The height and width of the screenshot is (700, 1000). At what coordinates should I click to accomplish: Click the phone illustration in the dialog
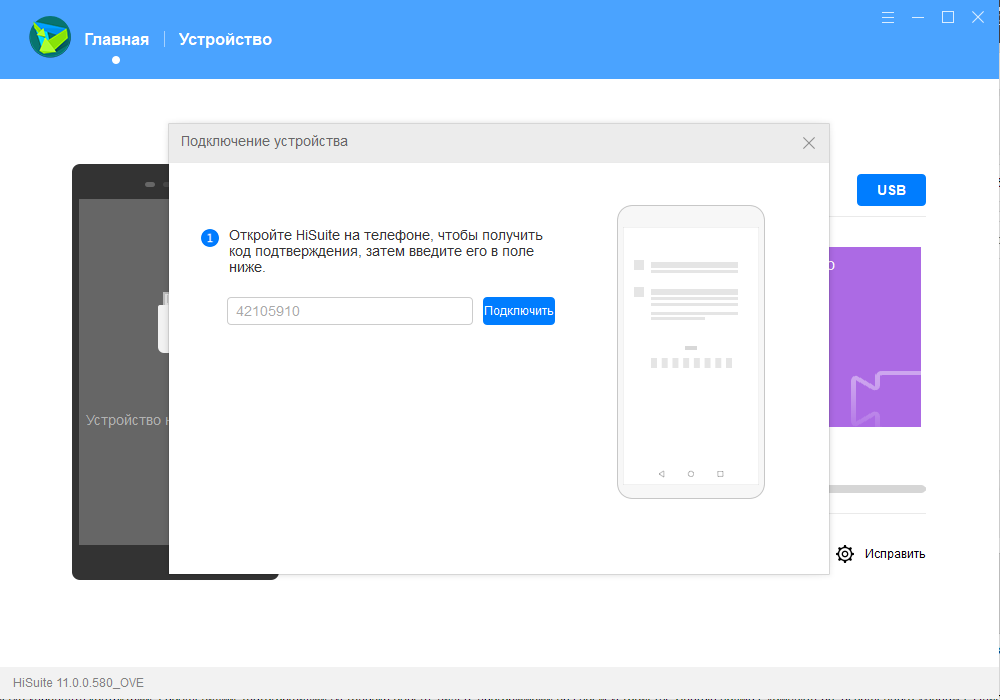691,352
